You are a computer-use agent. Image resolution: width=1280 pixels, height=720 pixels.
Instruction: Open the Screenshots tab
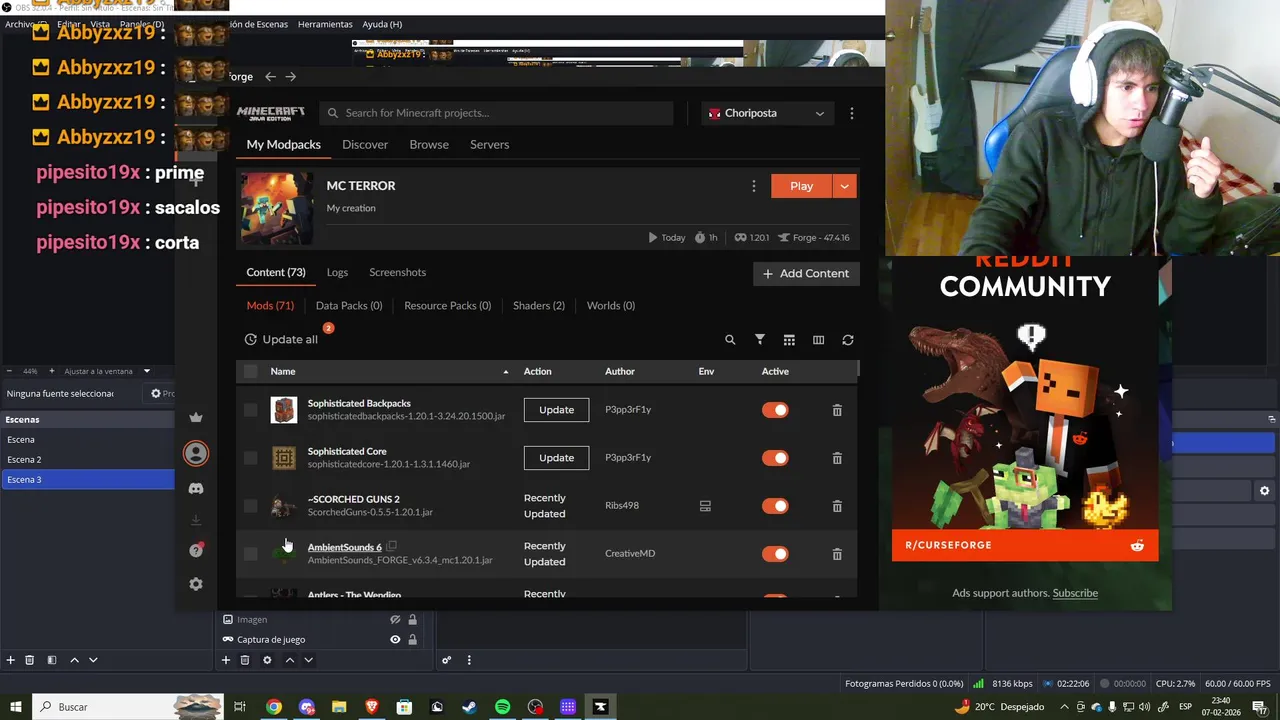[397, 272]
